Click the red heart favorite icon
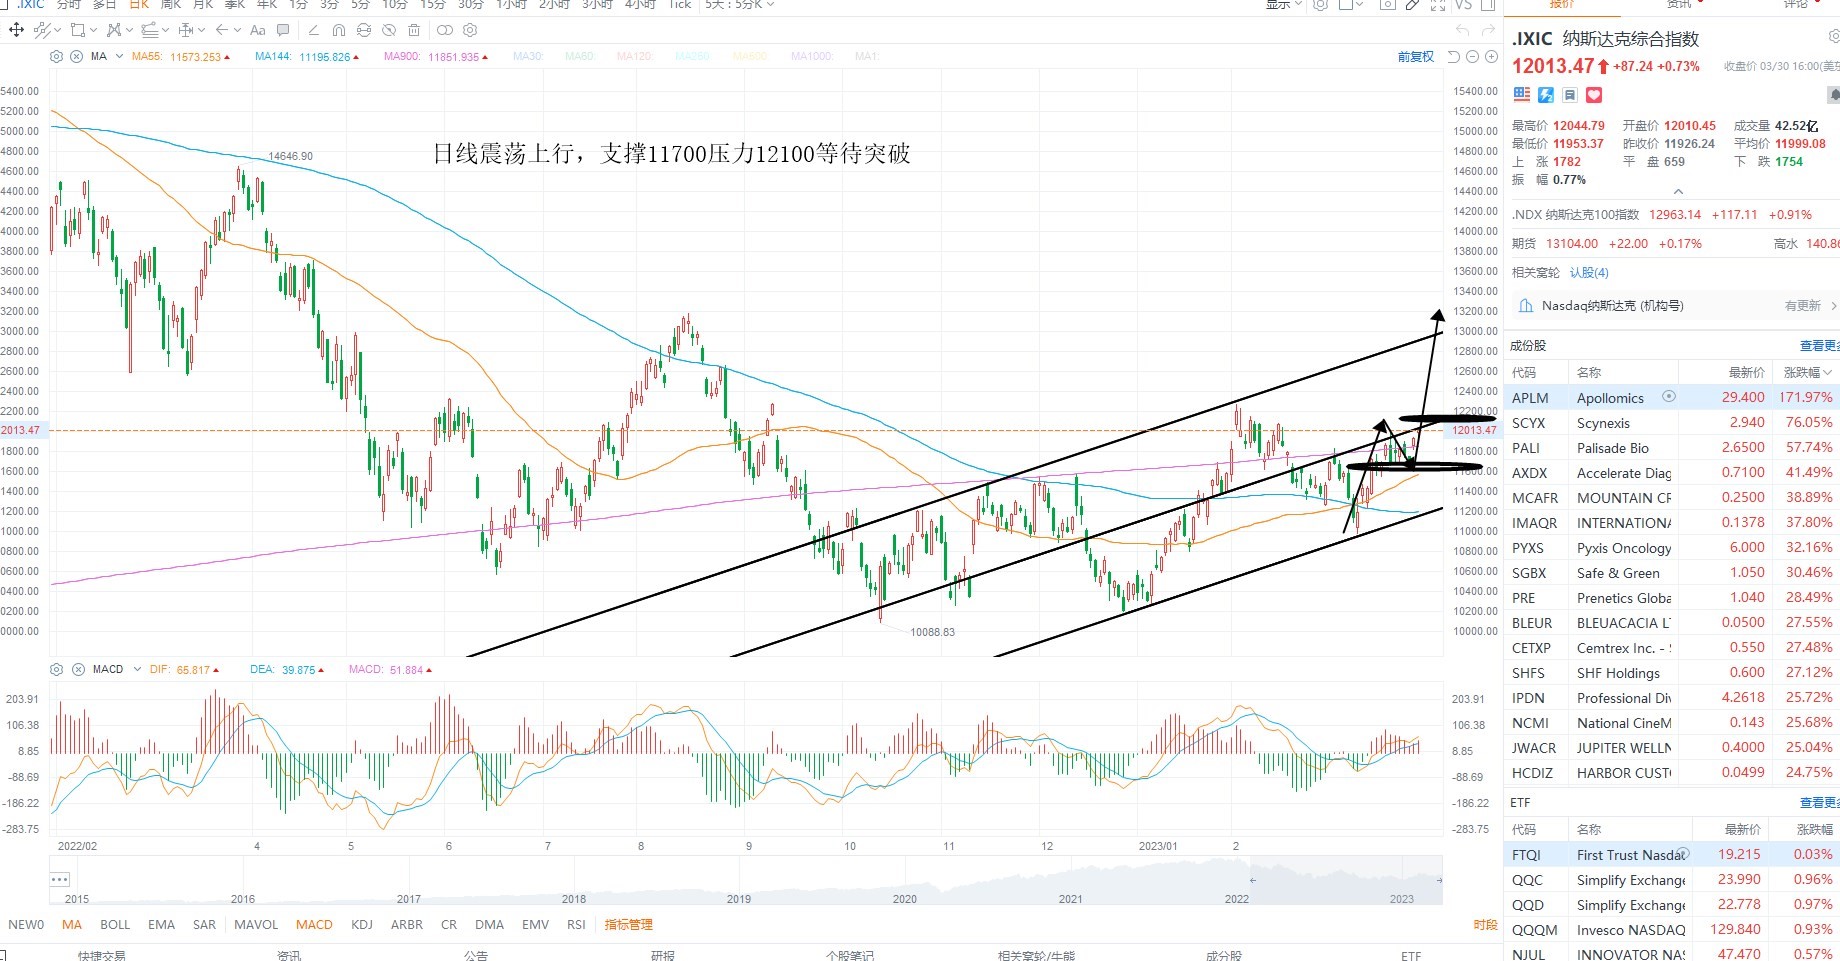Image resolution: width=1840 pixels, height=961 pixels. tap(1594, 95)
